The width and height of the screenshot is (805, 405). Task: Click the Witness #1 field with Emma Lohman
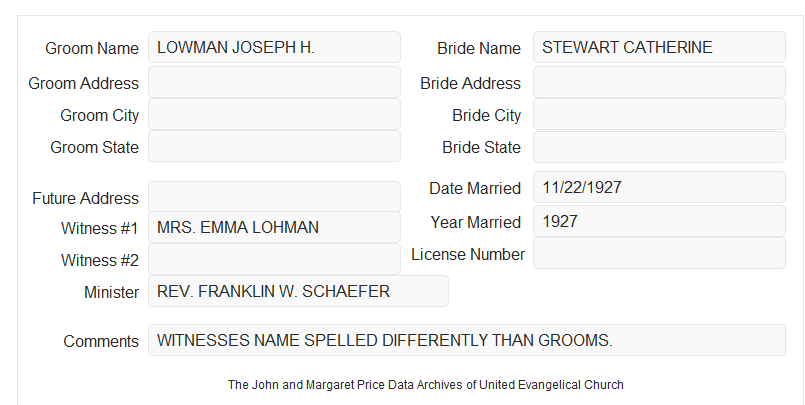point(274,227)
